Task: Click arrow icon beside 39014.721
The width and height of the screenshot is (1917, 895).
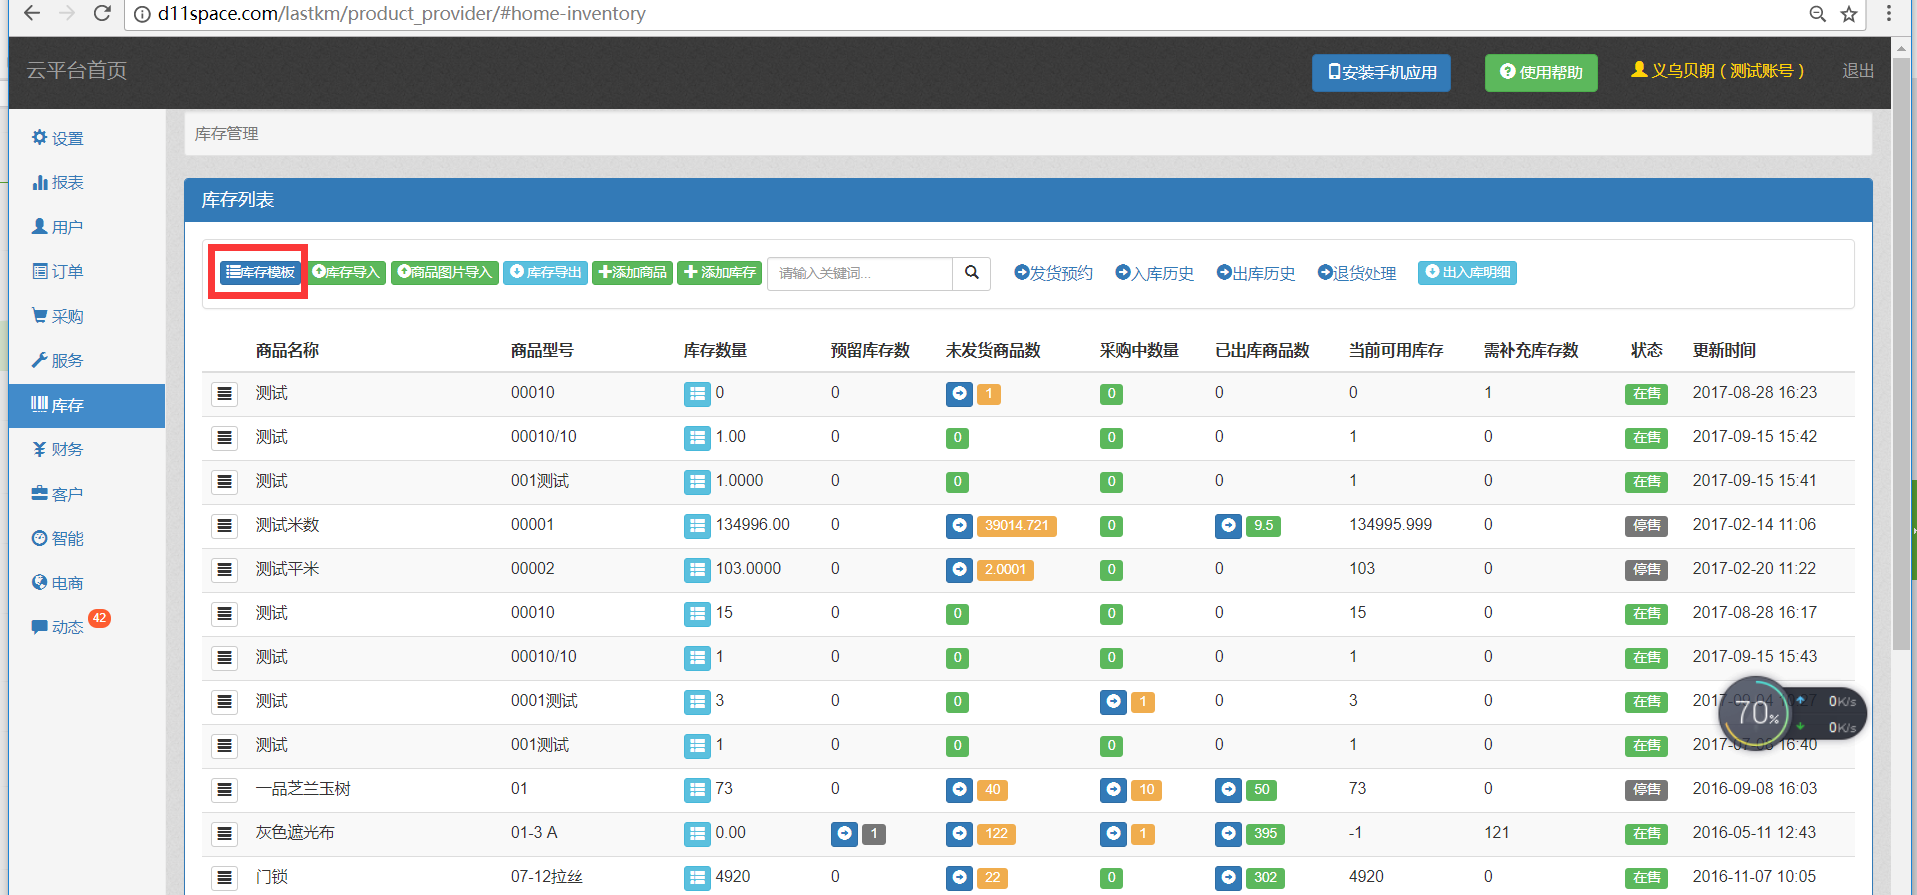Action: pos(959,526)
